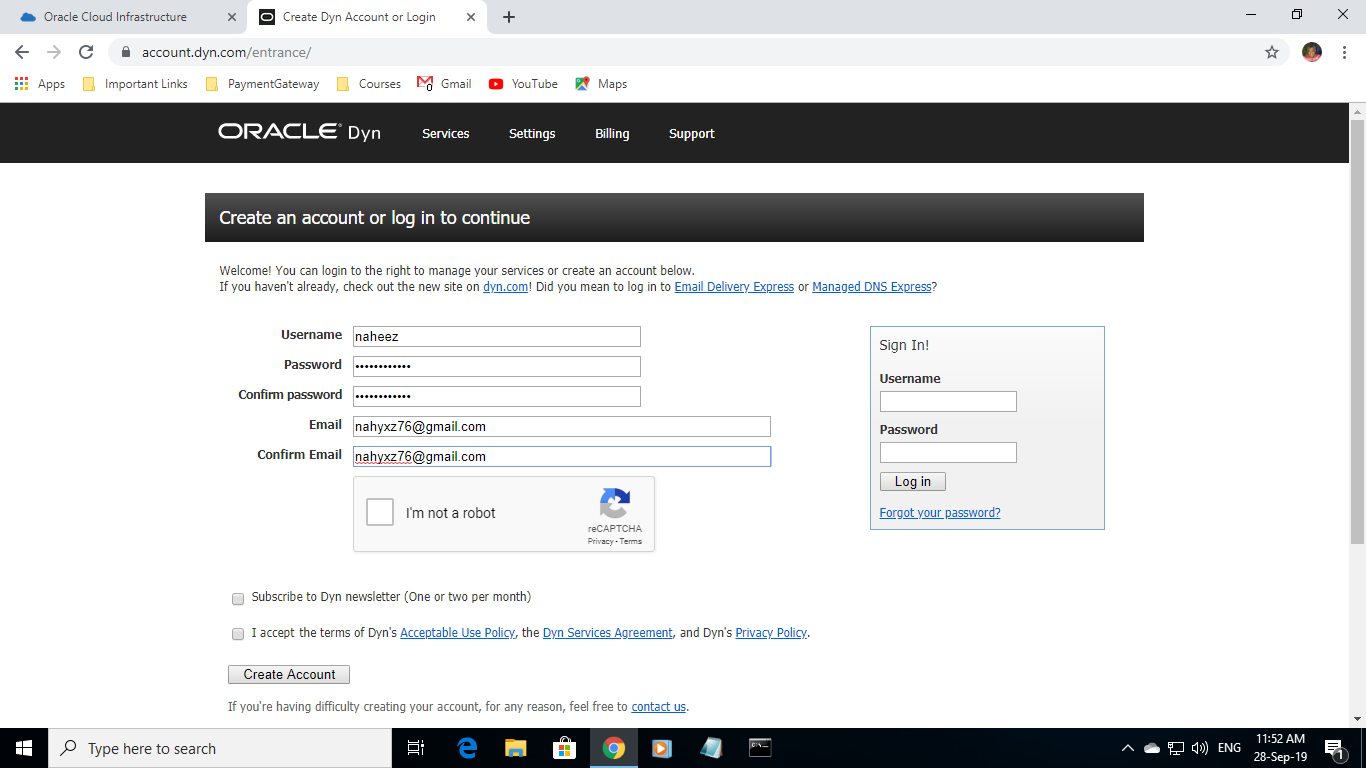Image resolution: width=1366 pixels, height=768 pixels.
Task: Click the Sign In Username field
Action: point(948,402)
